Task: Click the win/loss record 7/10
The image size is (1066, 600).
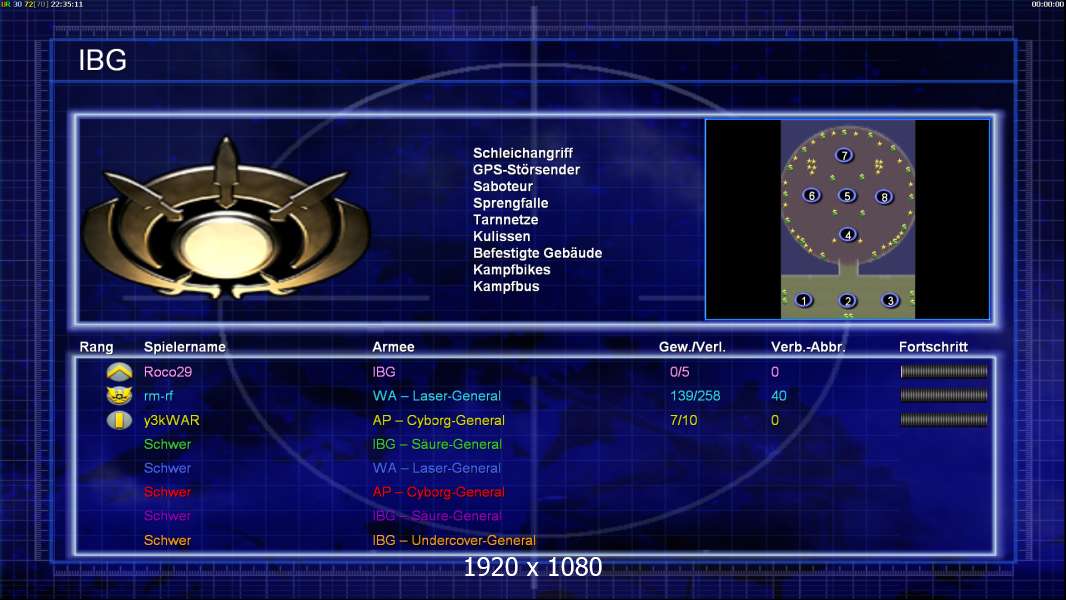Action: (683, 420)
